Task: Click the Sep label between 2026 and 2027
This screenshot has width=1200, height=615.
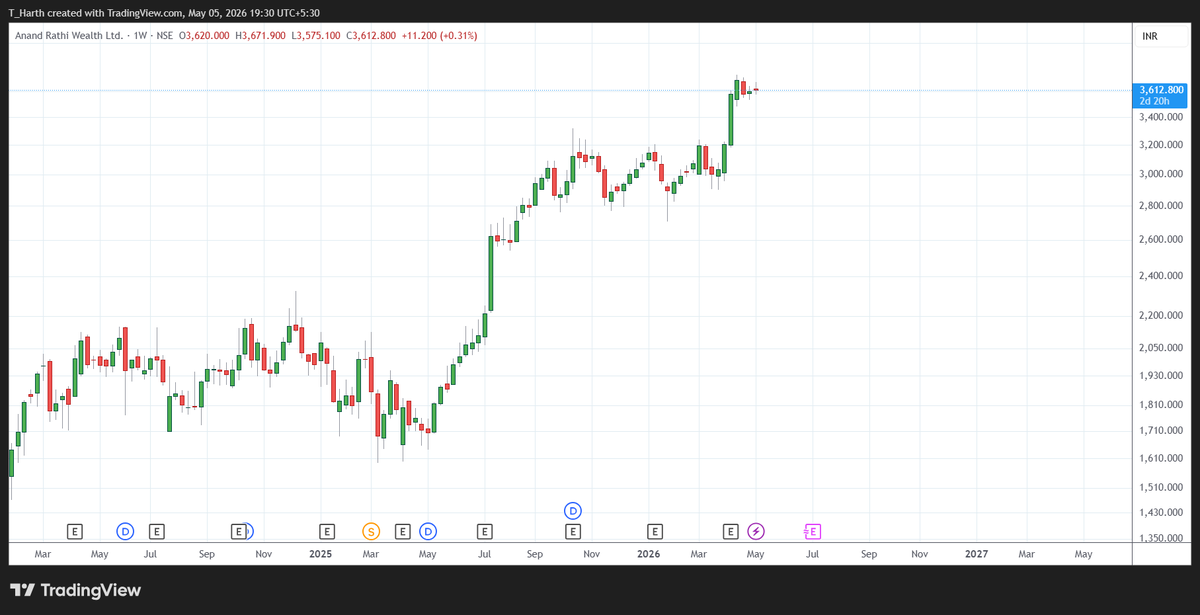Action: coord(869,553)
